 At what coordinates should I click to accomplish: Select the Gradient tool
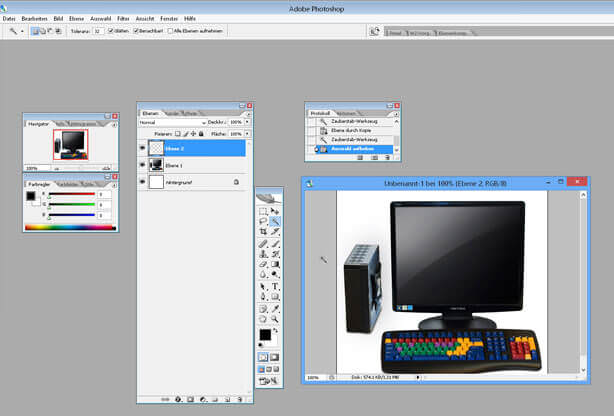275,264
